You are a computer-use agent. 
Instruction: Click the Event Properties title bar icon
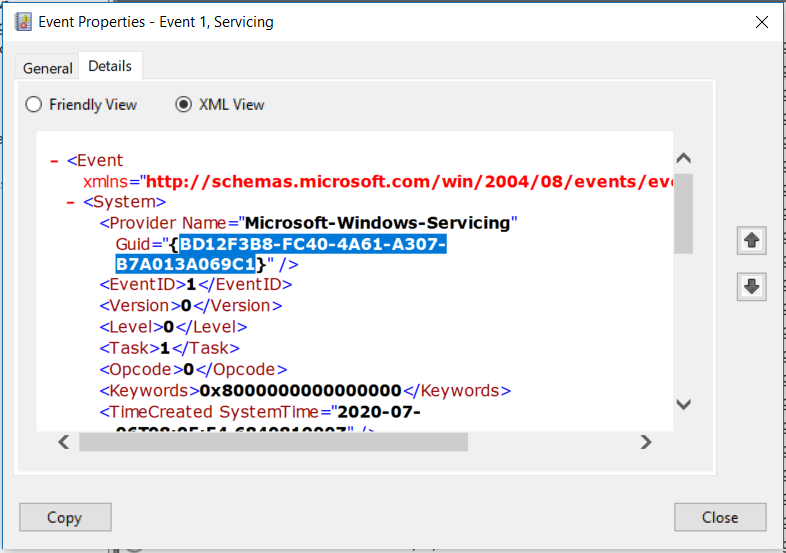[23, 22]
